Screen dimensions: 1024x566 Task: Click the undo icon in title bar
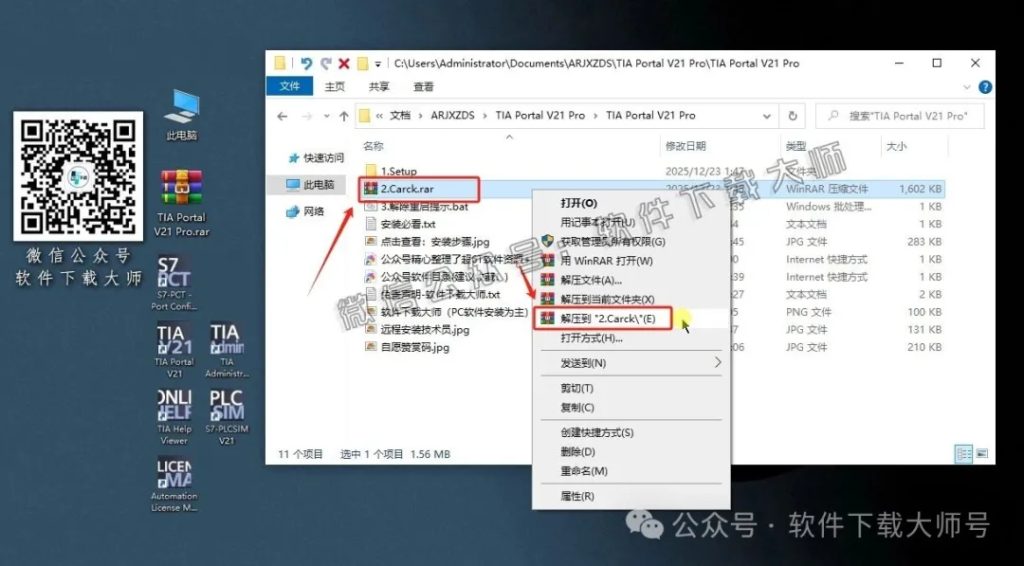click(x=306, y=63)
